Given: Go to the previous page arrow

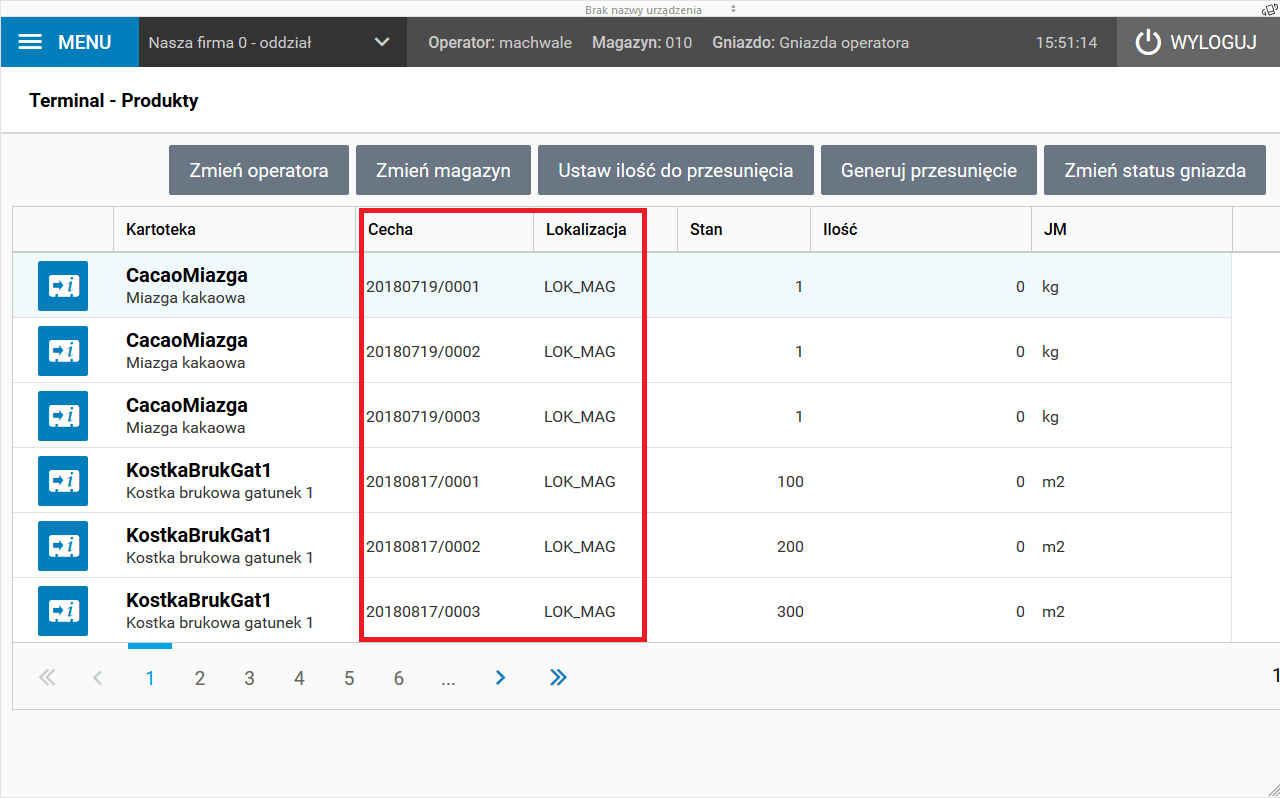Looking at the screenshot, I should tap(97, 678).
